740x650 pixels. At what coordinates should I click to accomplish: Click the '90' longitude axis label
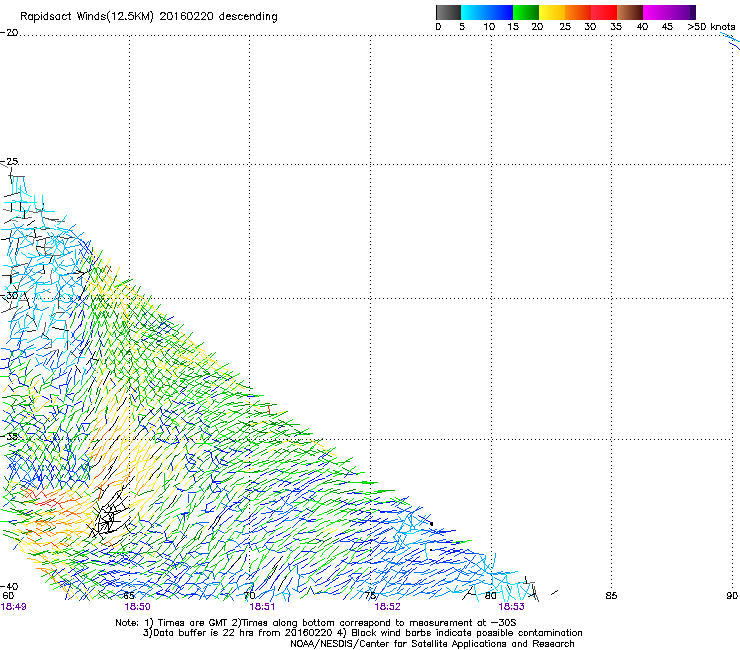(x=732, y=596)
